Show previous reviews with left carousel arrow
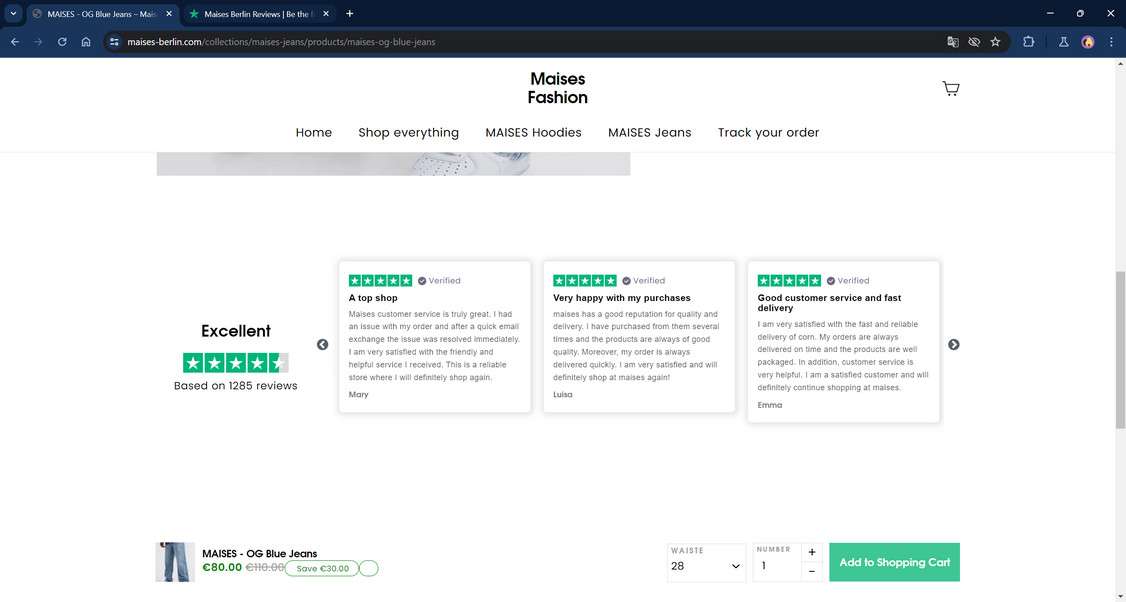This screenshot has width=1126, height=602. 322,345
